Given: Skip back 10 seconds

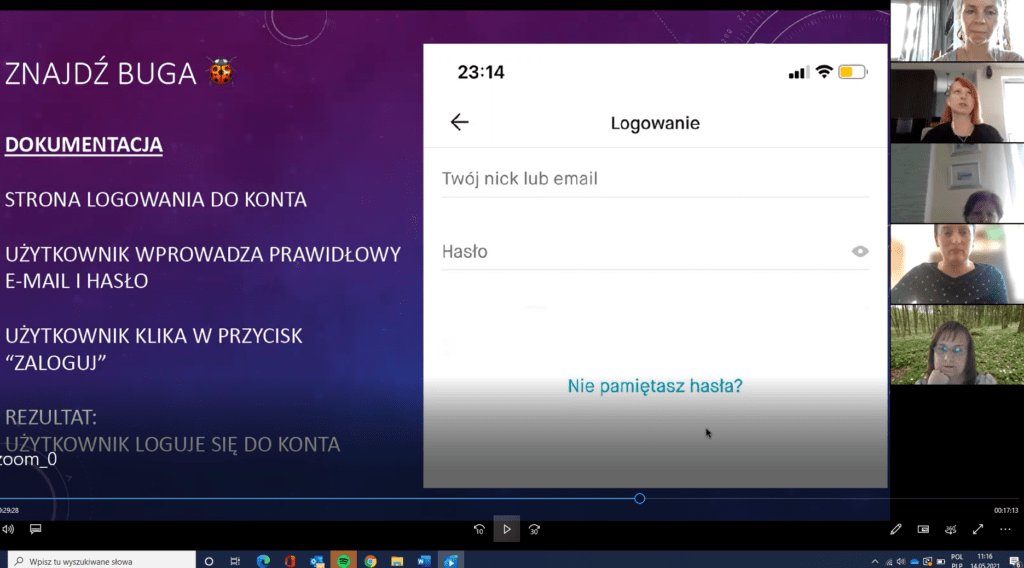Looking at the screenshot, I should [x=479, y=529].
